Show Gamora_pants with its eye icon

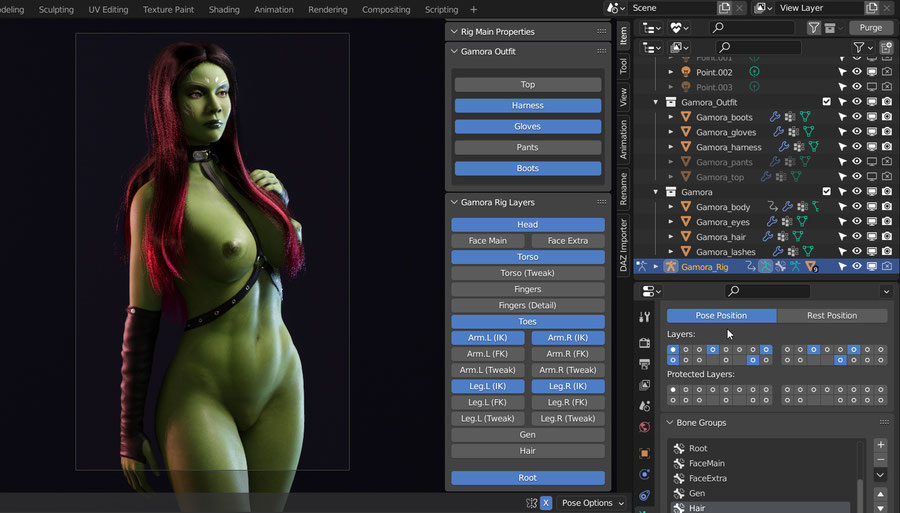coord(857,161)
